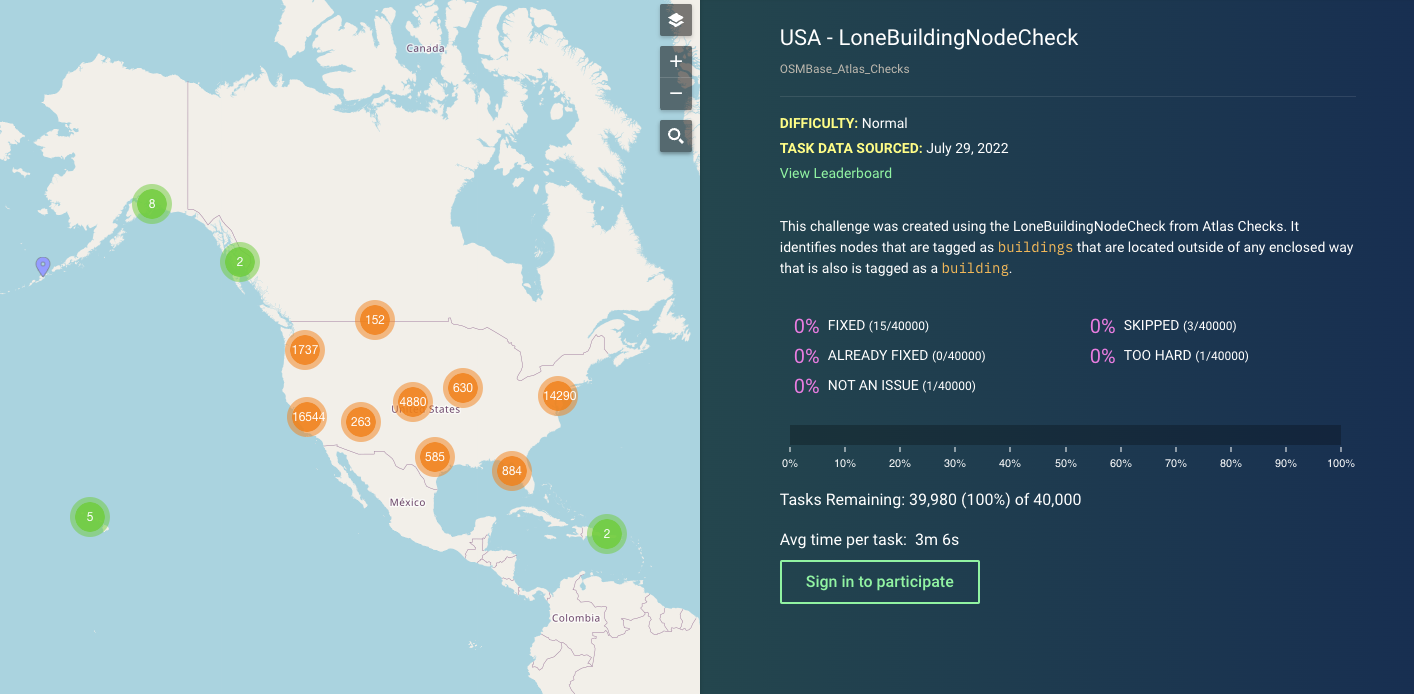Image resolution: width=1414 pixels, height=694 pixels.
Task: Click the Canada label on the map
Action: point(425,48)
